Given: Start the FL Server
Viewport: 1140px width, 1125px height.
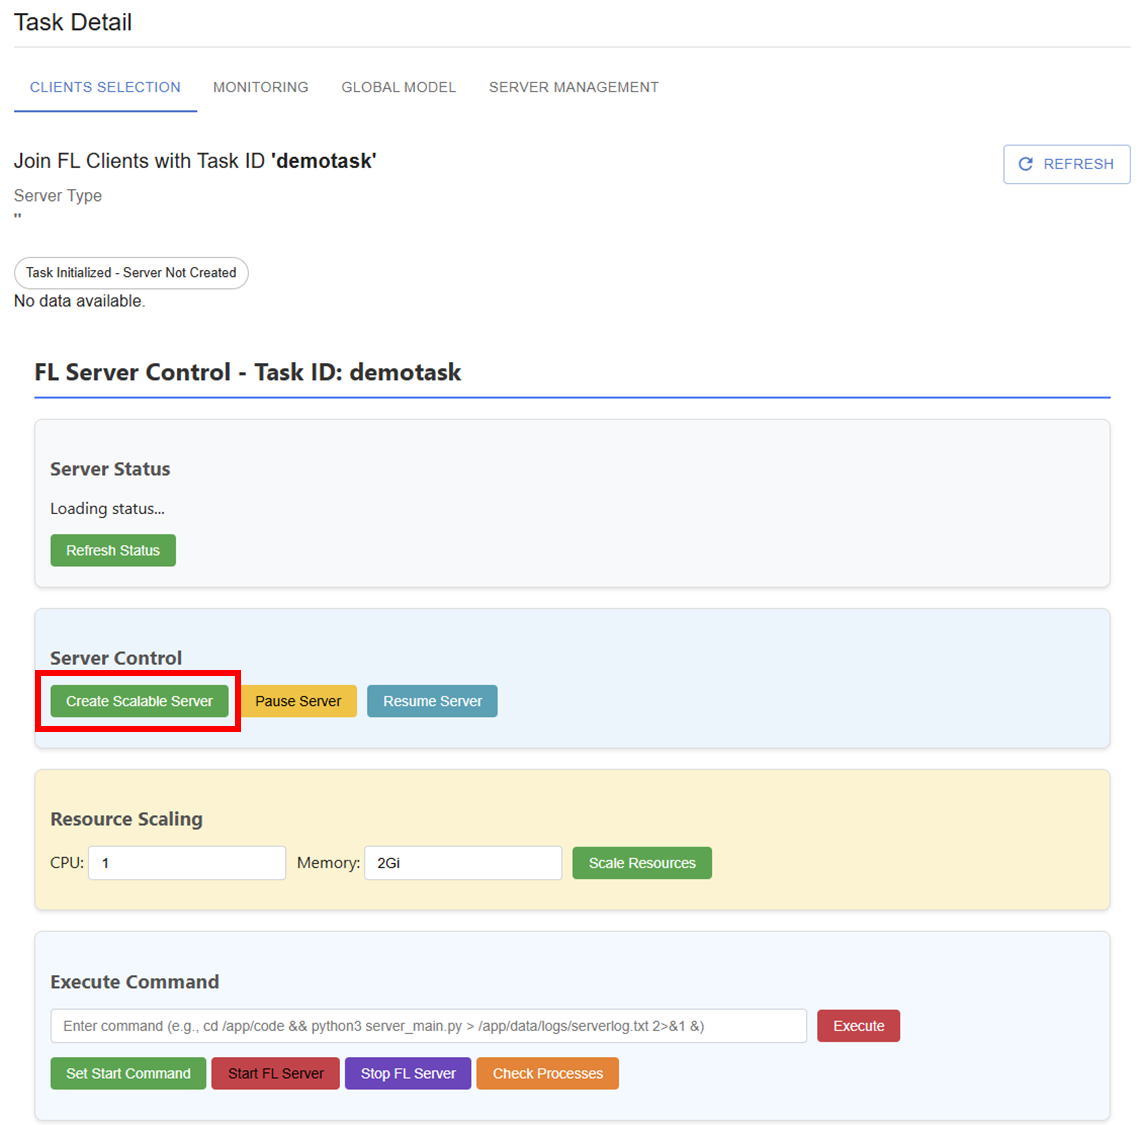Looking at the screenshot, I should tap(275, 1073).
